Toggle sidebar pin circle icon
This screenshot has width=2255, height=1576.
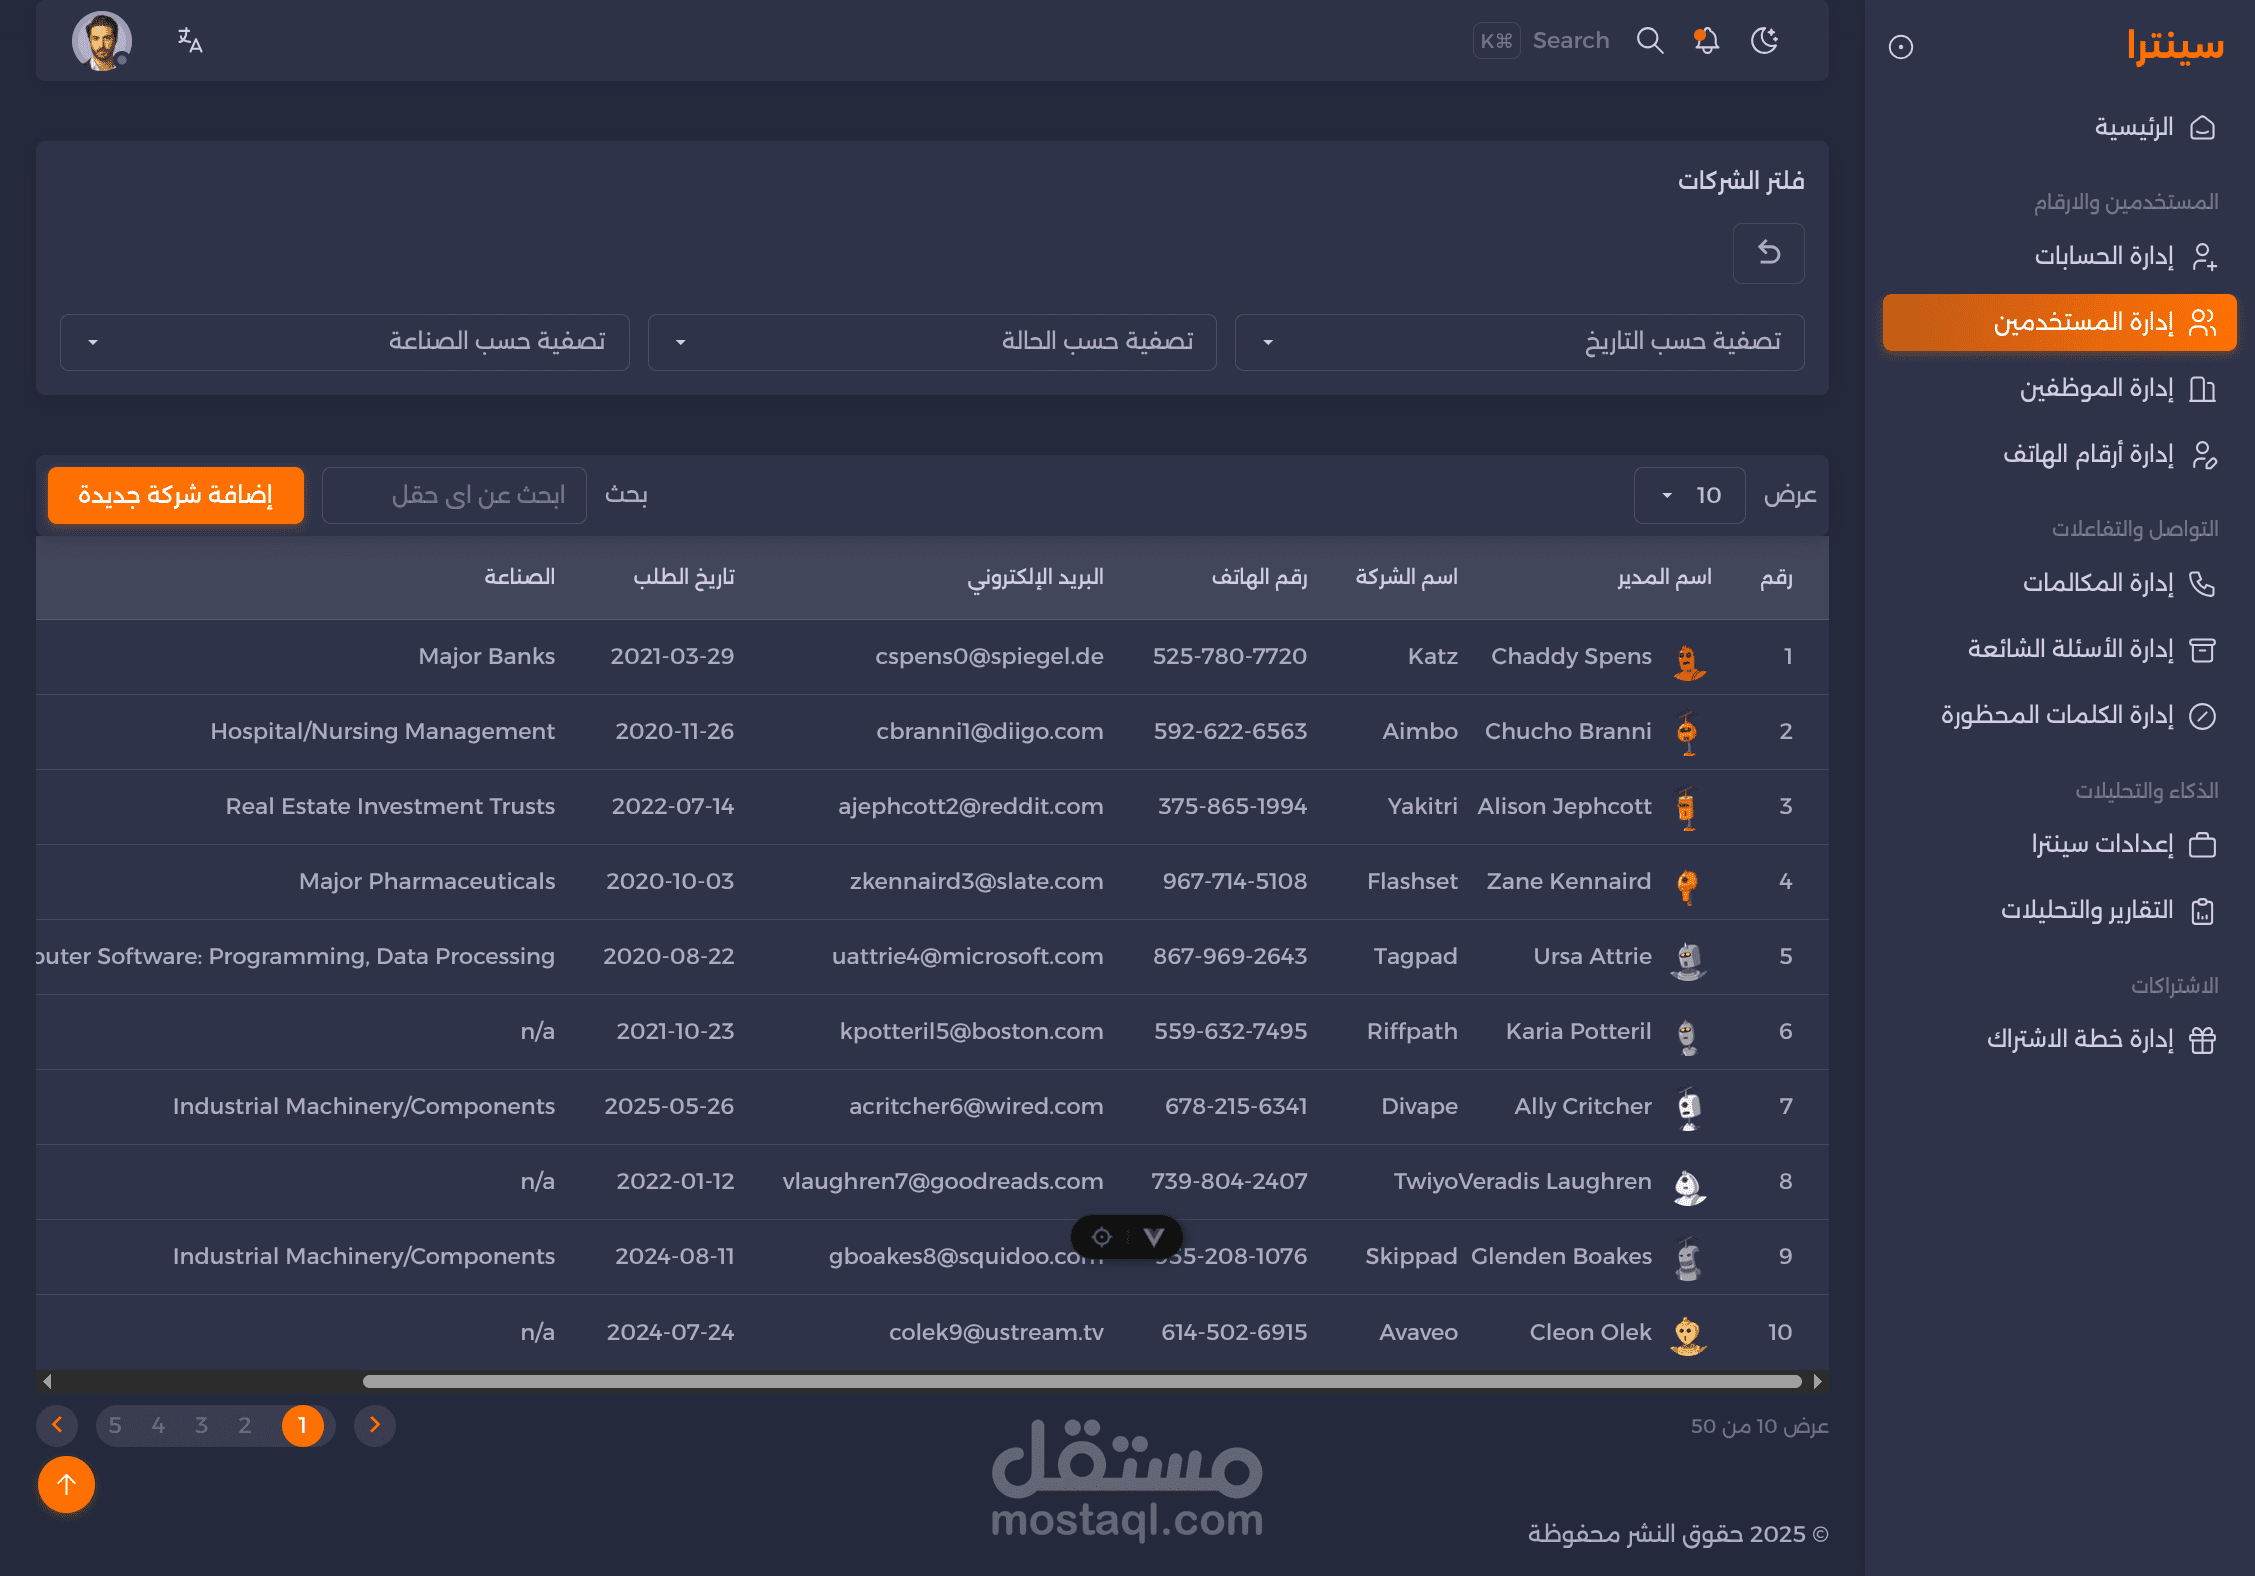tap(1900, 47)
